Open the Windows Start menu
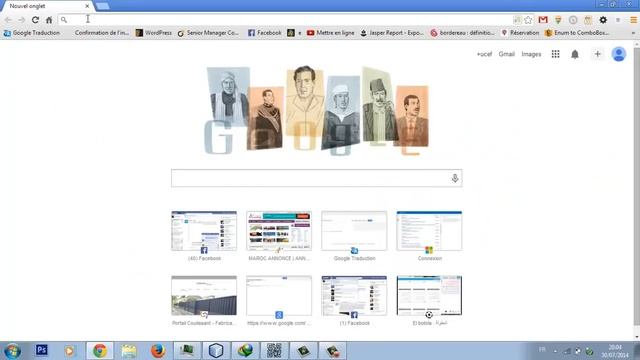Image resolution: width=640 pixels, height=360 pixels. coord(12,351)
